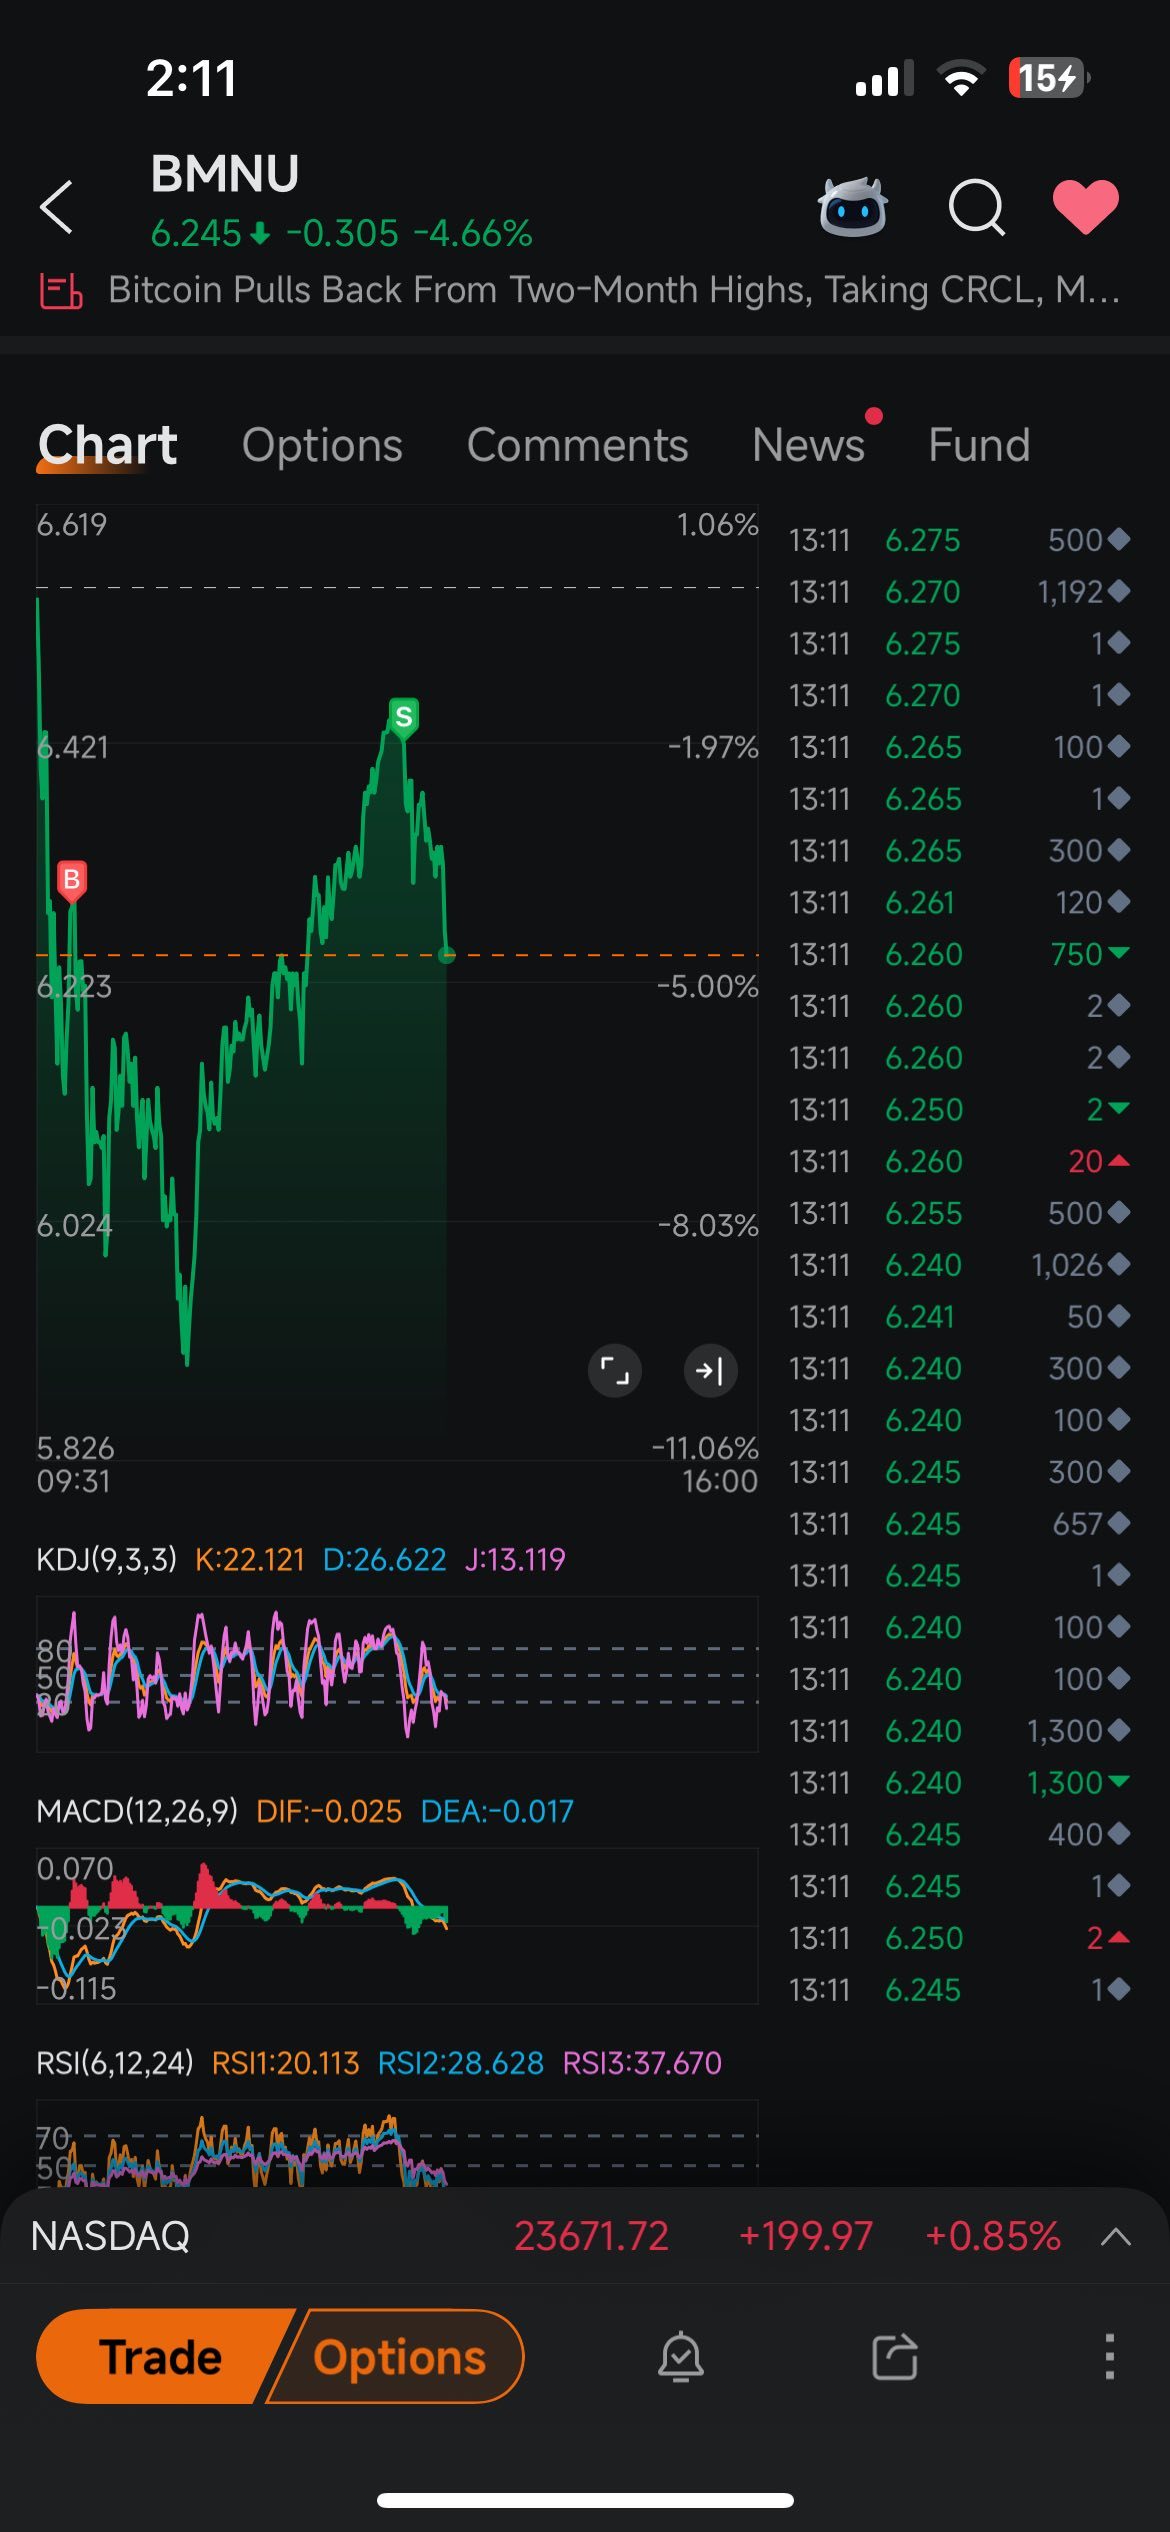Image resolution: width=1170 pixels, height=2532 pixels.
Task: Tap the KDJ indicator chart area
Action: 397,1674
